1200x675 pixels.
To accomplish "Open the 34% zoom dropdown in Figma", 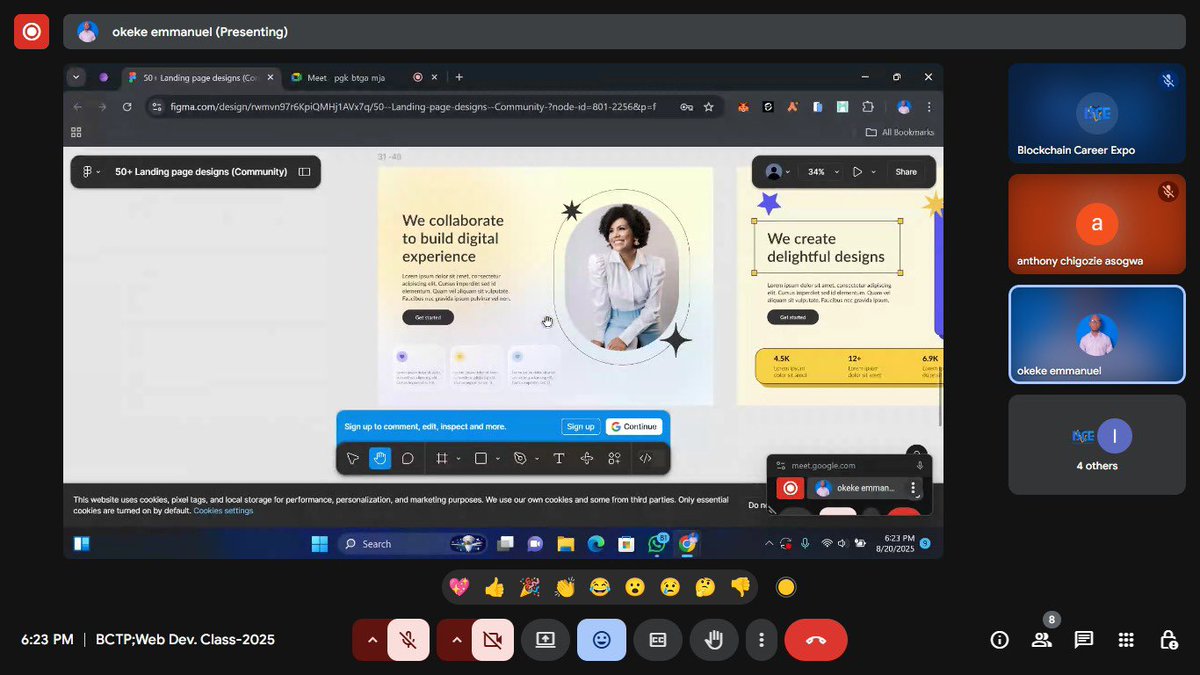I will (824, 172).
